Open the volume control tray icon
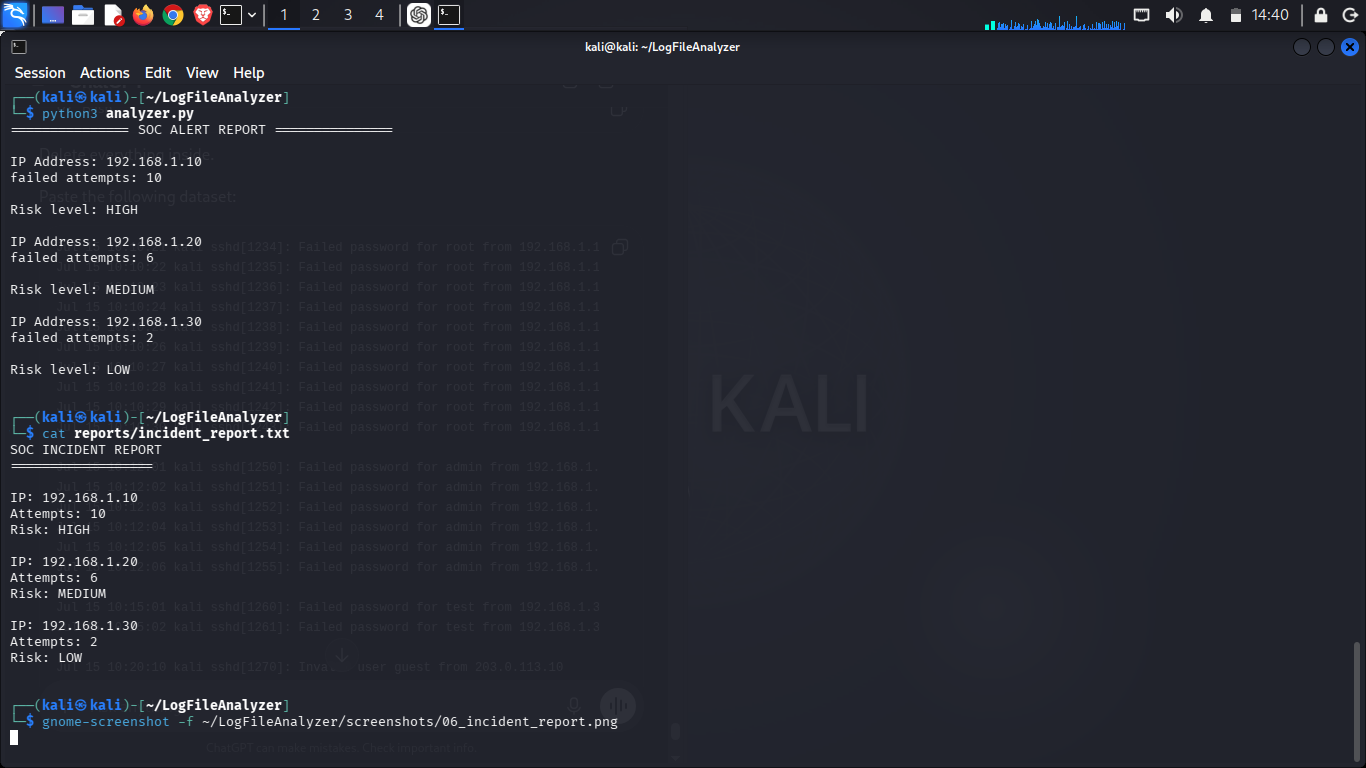Image resolution: width=1366 pixels, height=768 pixels. pyautogui.click(x=1174, y=15)
